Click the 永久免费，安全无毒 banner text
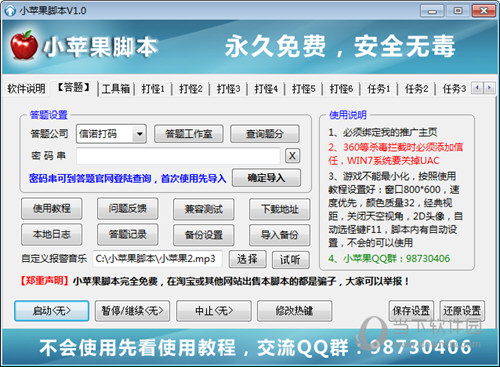 pos(340,46)
